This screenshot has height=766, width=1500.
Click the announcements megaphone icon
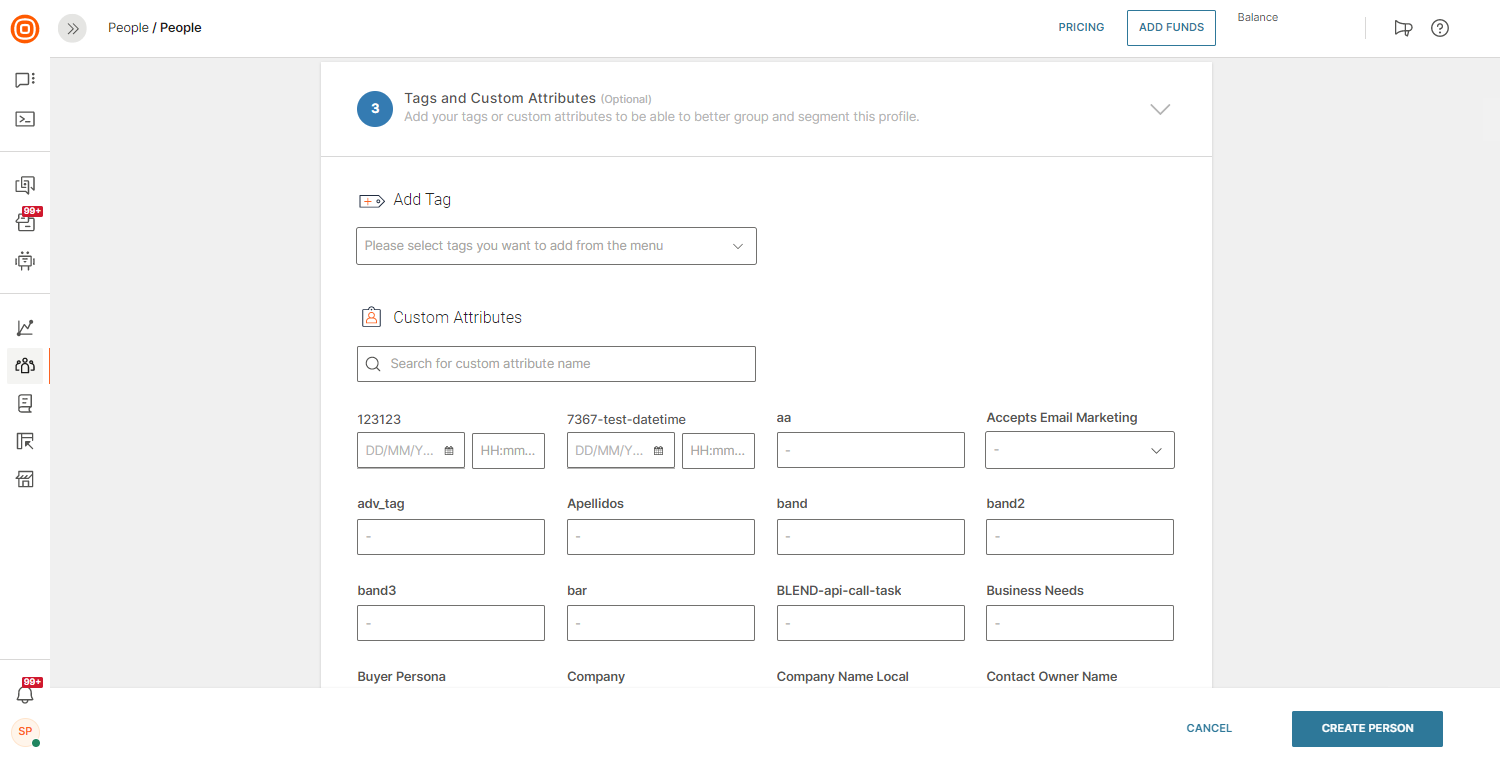point(1403,28)
